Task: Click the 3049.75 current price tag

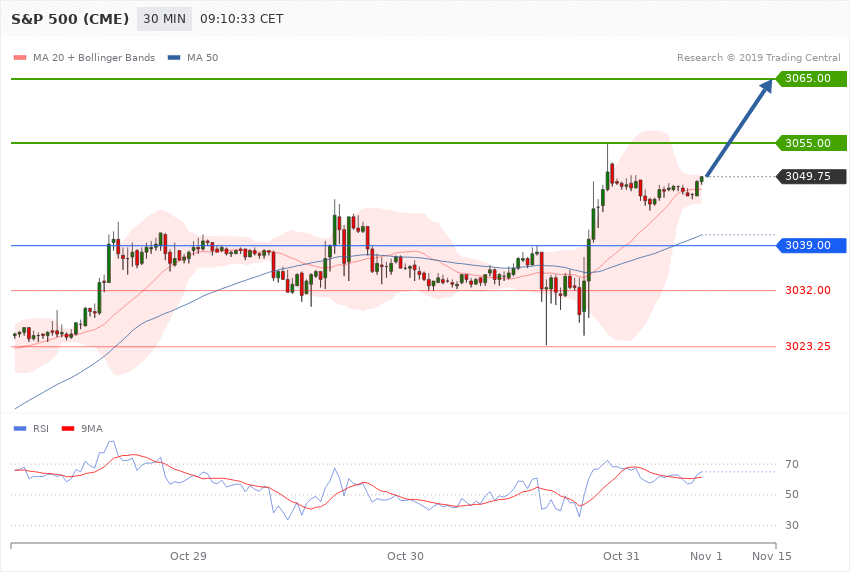Action: point(810,176)
